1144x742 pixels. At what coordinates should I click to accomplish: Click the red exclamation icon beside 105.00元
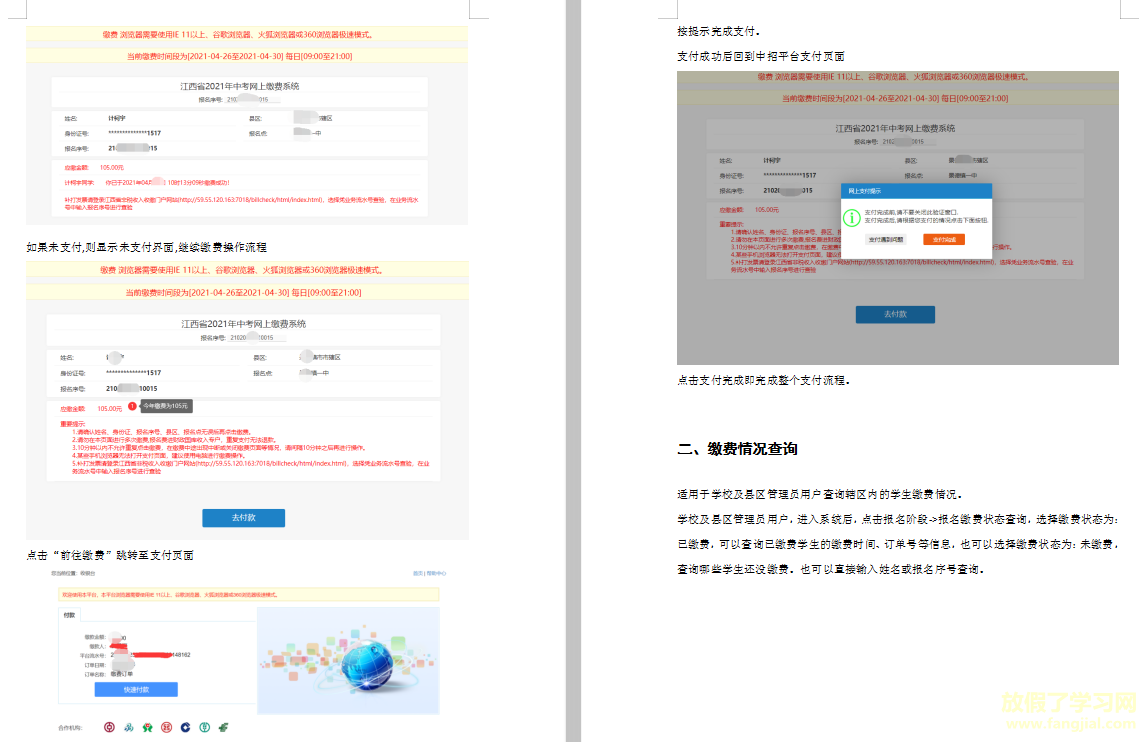(132, 407)
